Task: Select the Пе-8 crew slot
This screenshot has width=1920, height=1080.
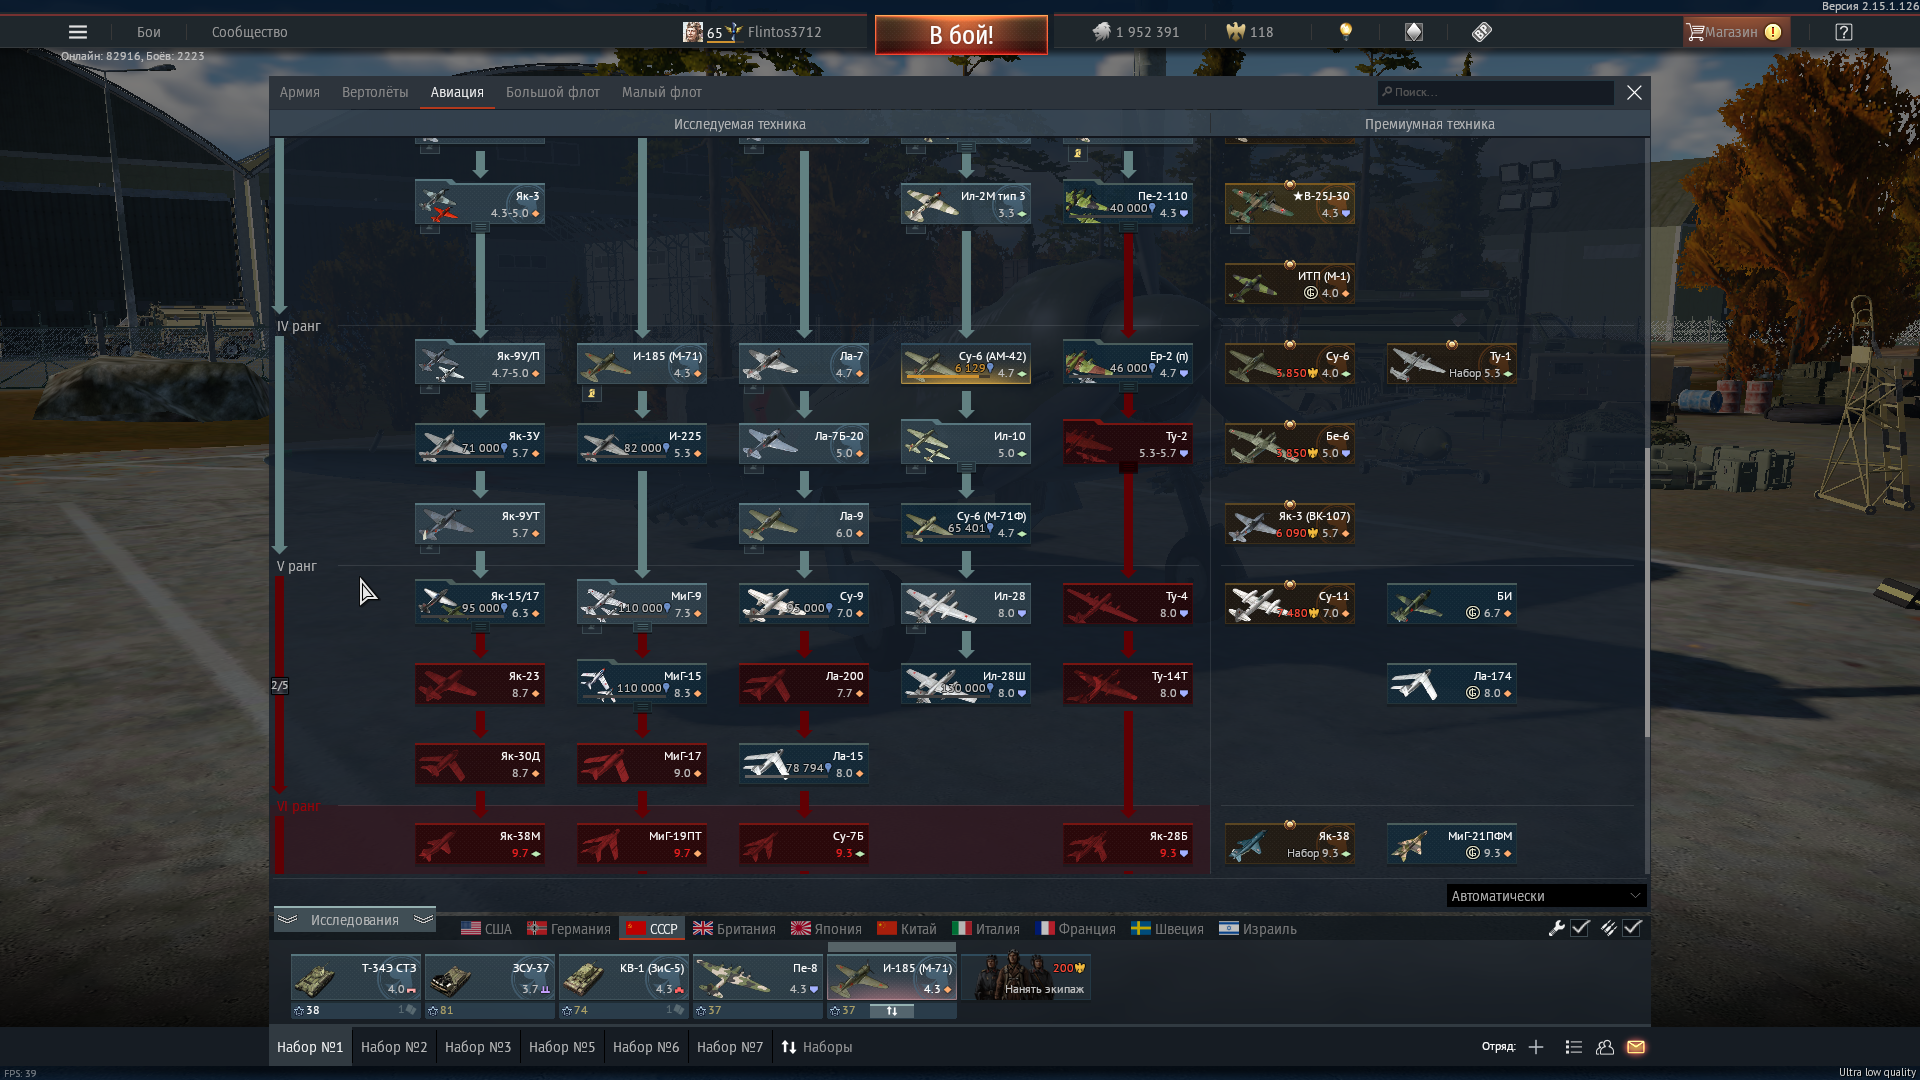Action: click(x=758, y=977)
